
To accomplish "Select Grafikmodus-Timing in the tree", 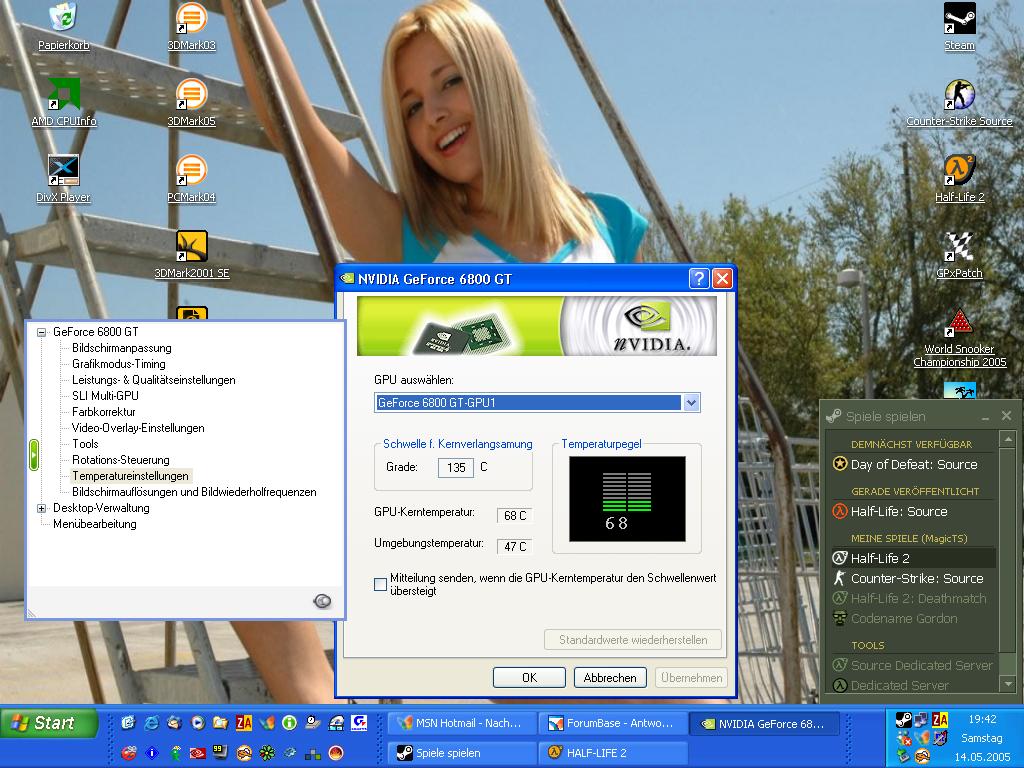I will click(119, 364).
